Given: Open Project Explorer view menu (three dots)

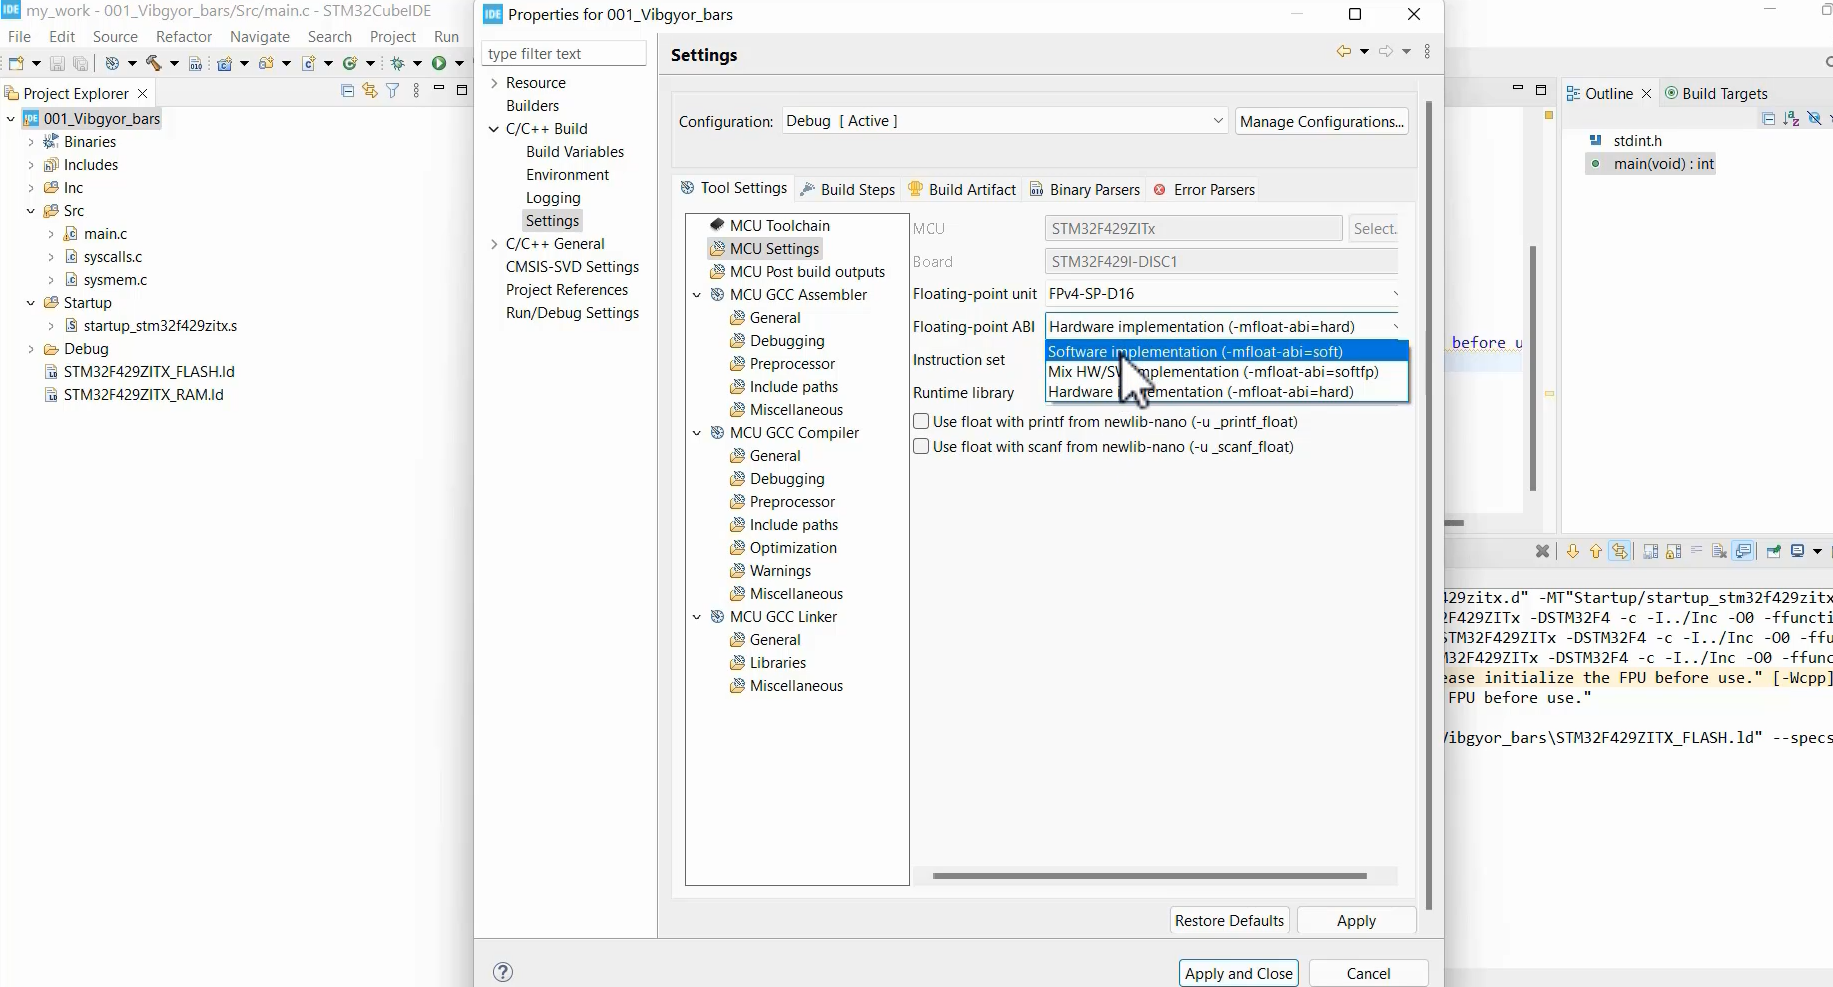Looking at the screenshot, I should click(x=416, y=91).
